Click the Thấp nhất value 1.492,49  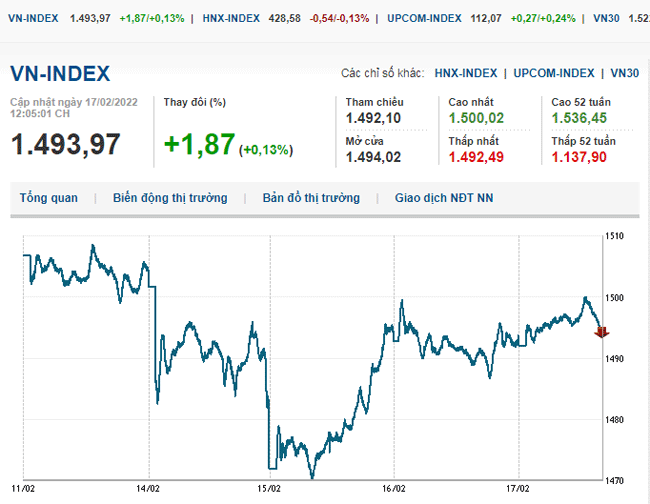tap(475, 156)
